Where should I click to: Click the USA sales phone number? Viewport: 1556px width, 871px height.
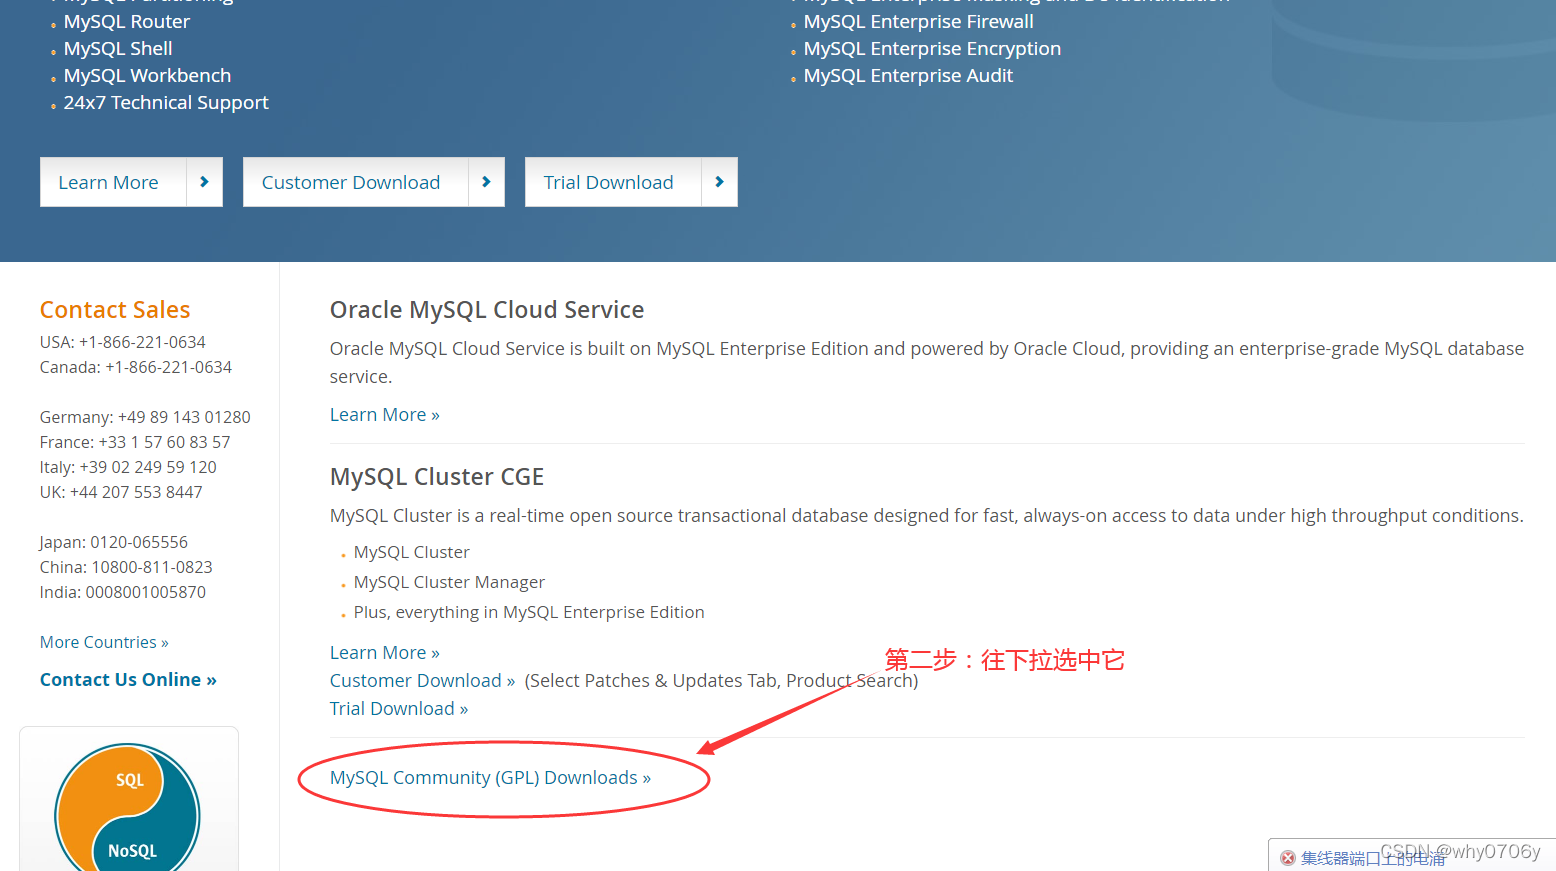click(x=142, y=342)
